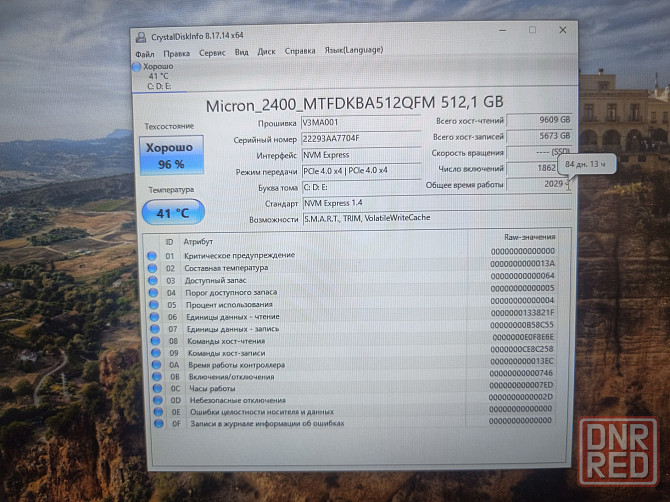
Task: Click the Атрибут column header
Action: click(x=198, y=242)
